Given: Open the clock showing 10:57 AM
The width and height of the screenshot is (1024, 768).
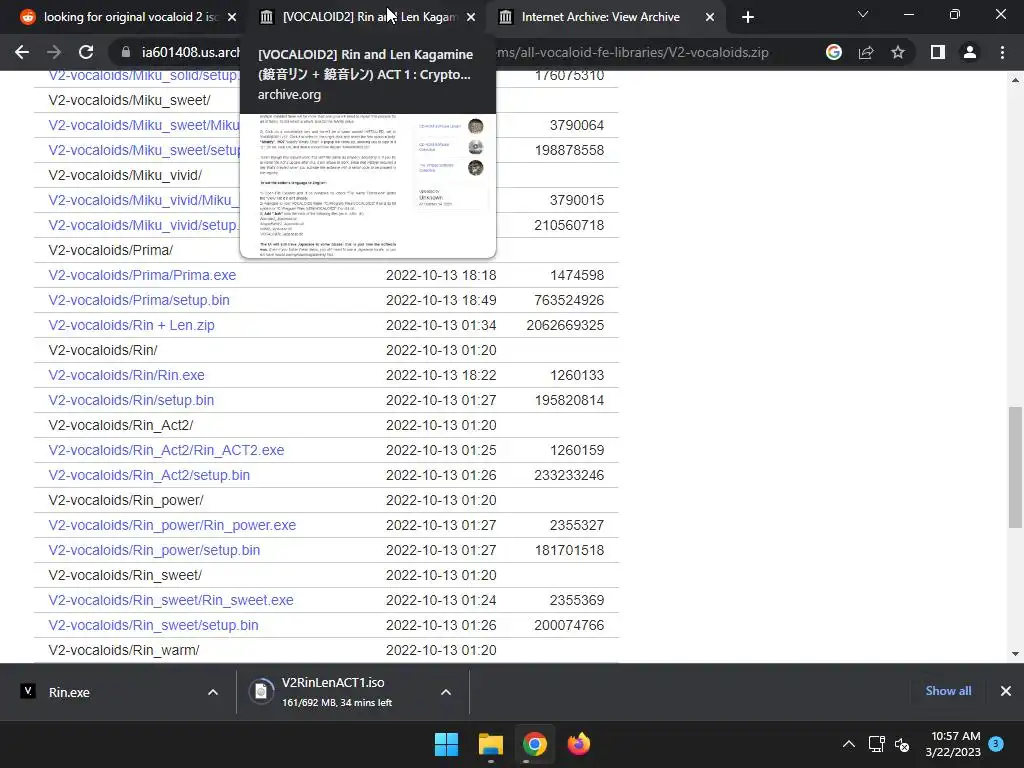Looking at the screenshot, I should (953, 744).
